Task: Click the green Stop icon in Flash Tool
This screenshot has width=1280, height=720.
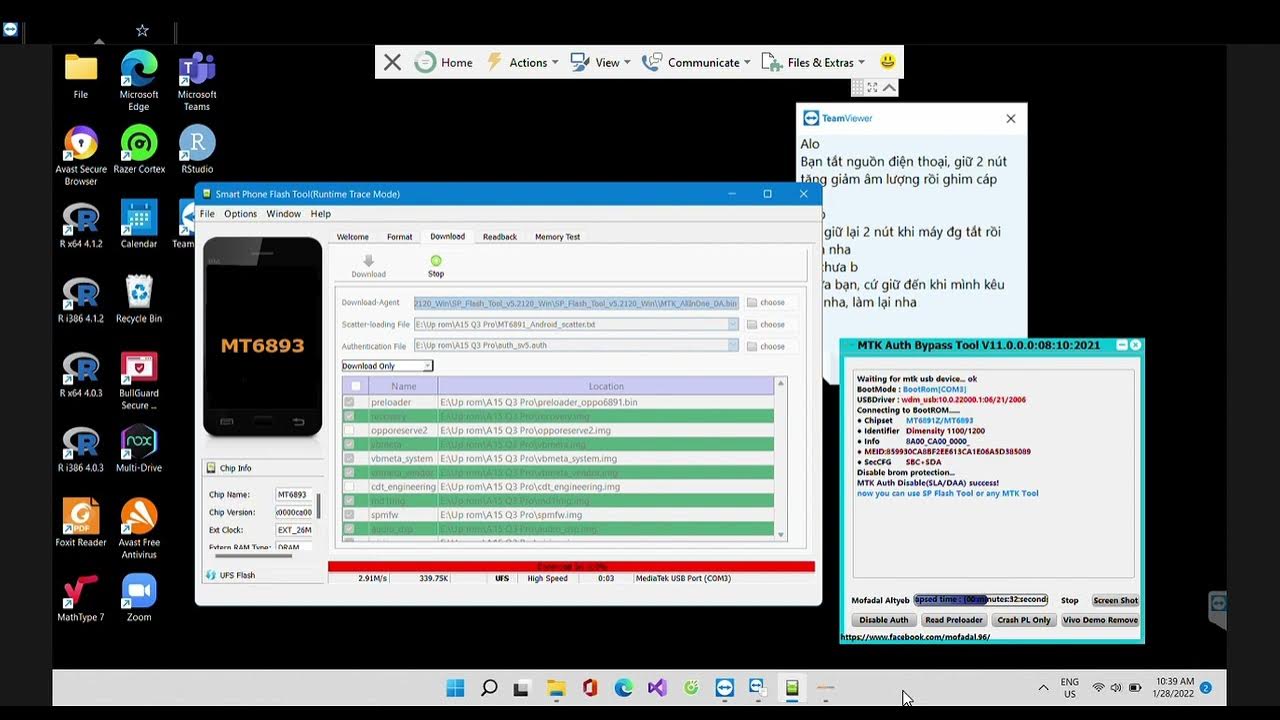Action: click(436, 260)
